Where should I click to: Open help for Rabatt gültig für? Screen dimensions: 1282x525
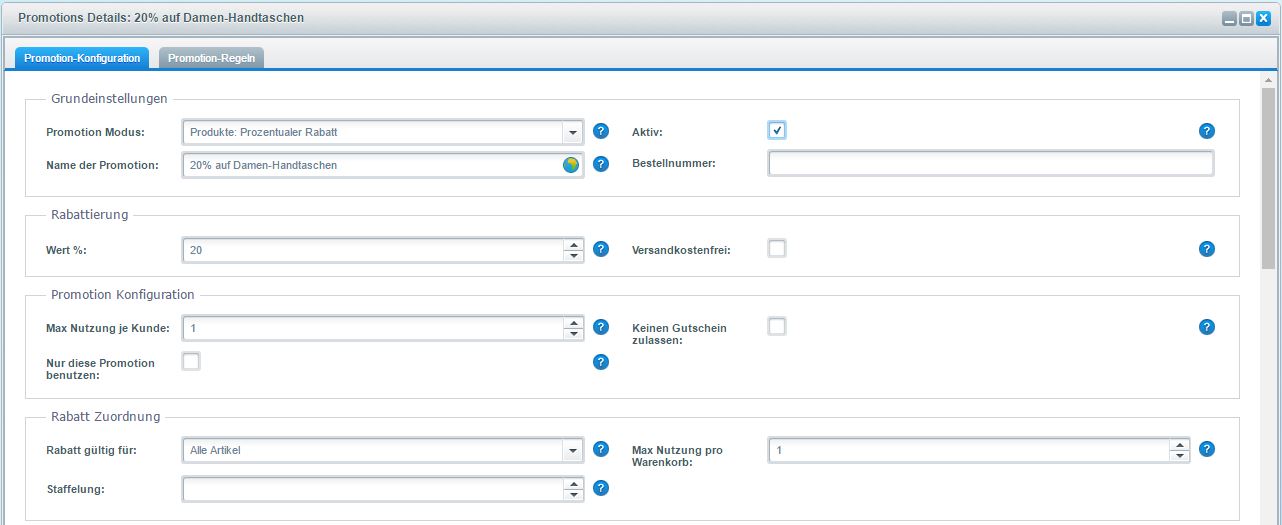(x=601, y=449)
